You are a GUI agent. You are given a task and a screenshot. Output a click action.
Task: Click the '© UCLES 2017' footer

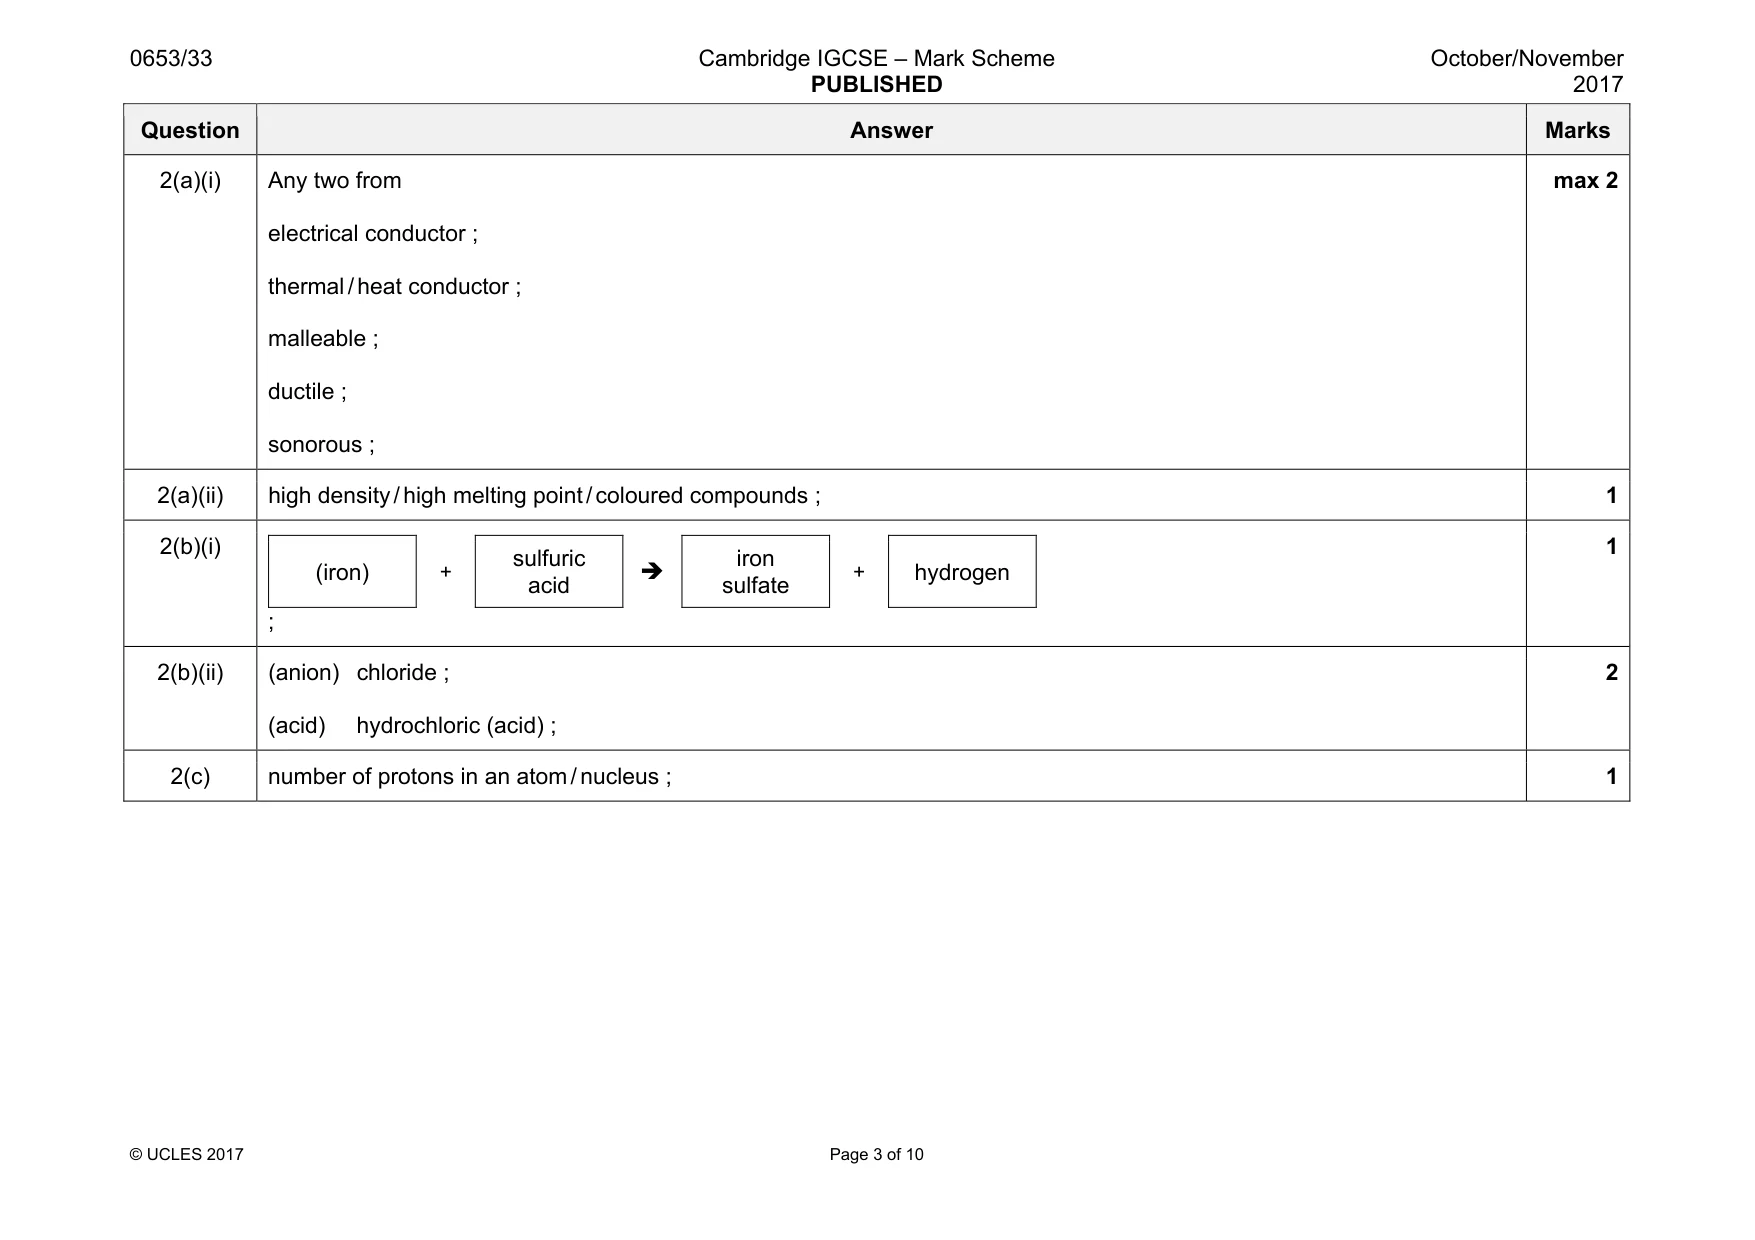point(186,1155)
